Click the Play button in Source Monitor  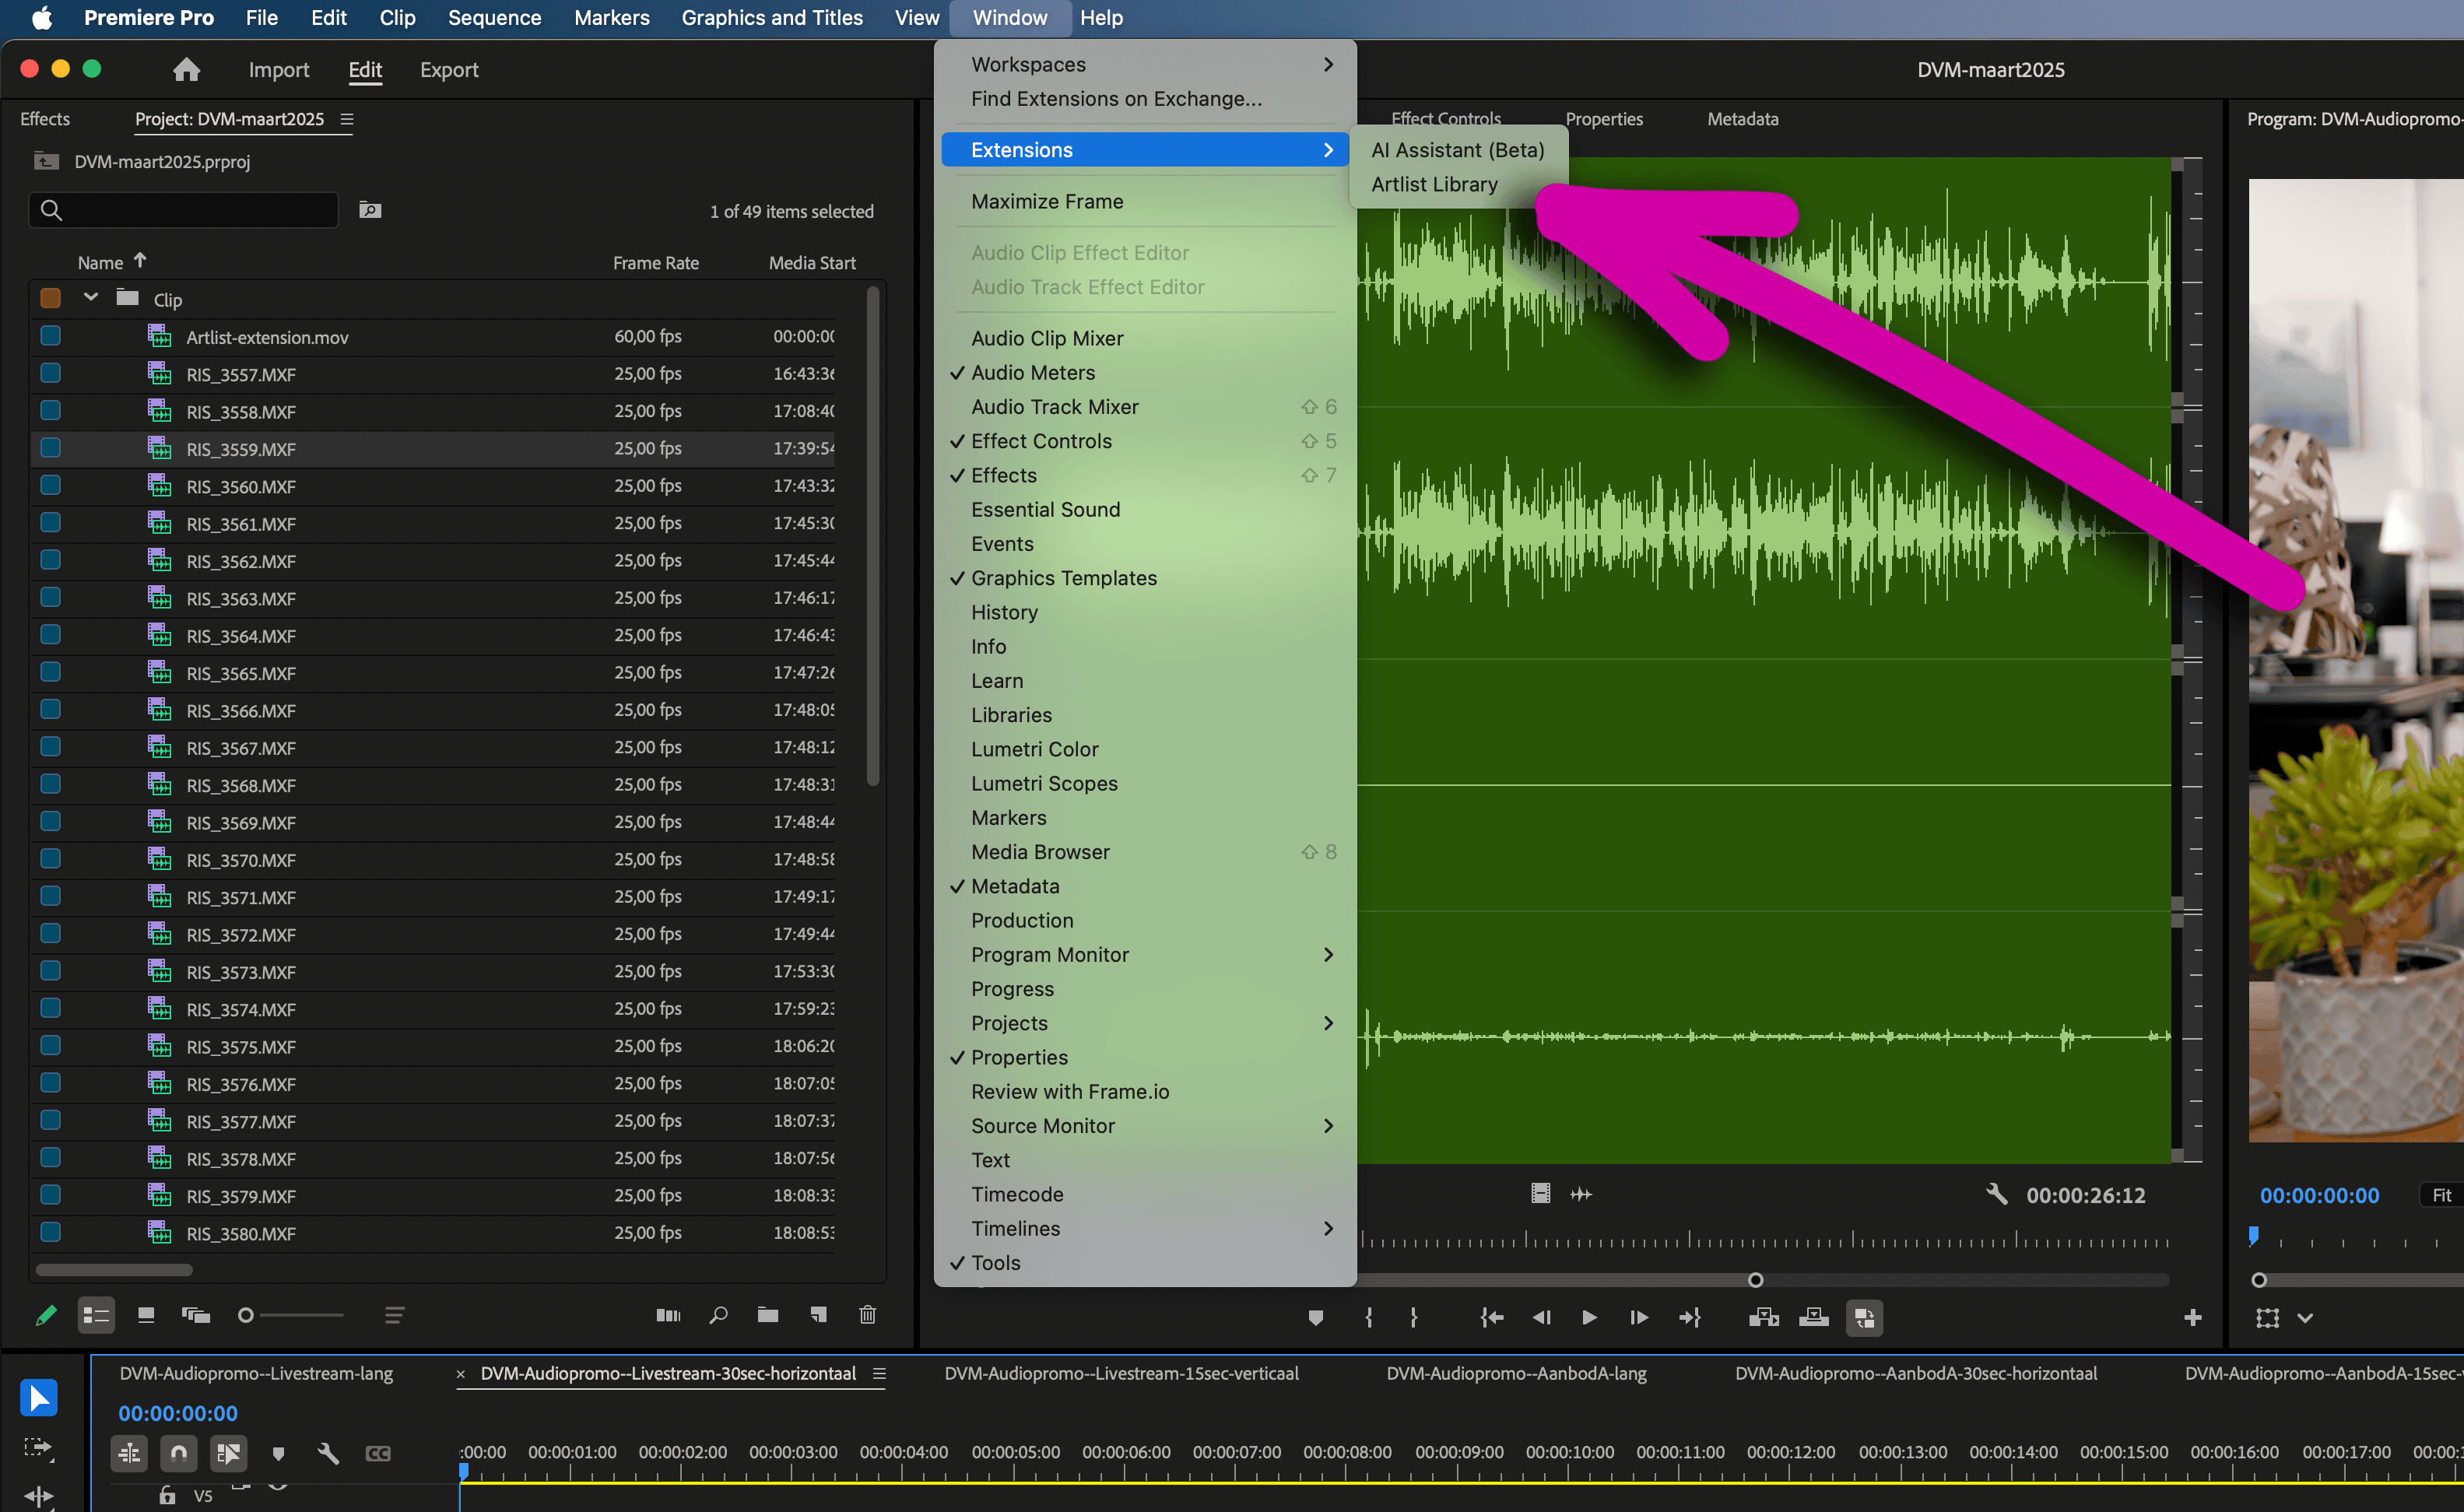(1589, 1317)
